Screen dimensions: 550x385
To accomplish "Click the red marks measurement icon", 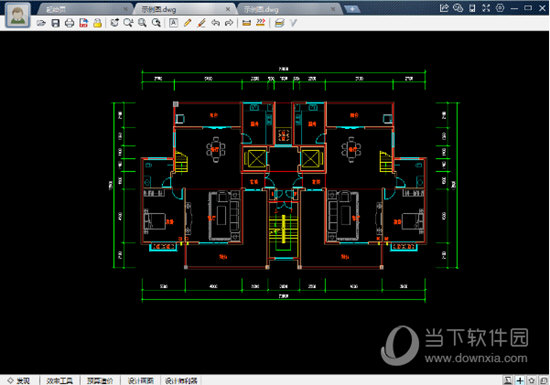I will click(261, 23).
